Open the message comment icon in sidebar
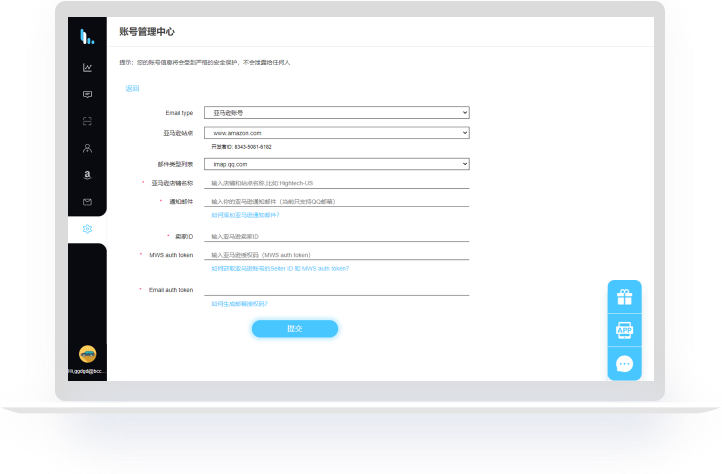 tap(87, 94)
